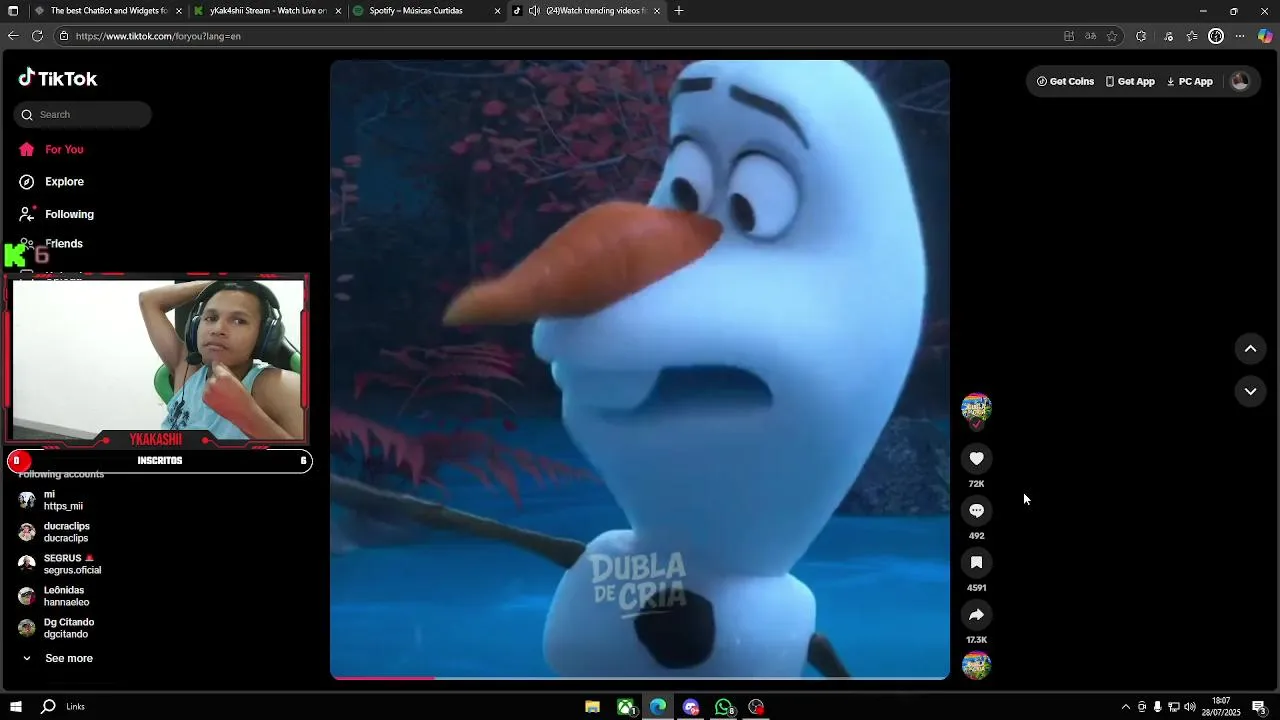Open the translate page icon
1280x720 pixels.
[x=1091, y=36]
